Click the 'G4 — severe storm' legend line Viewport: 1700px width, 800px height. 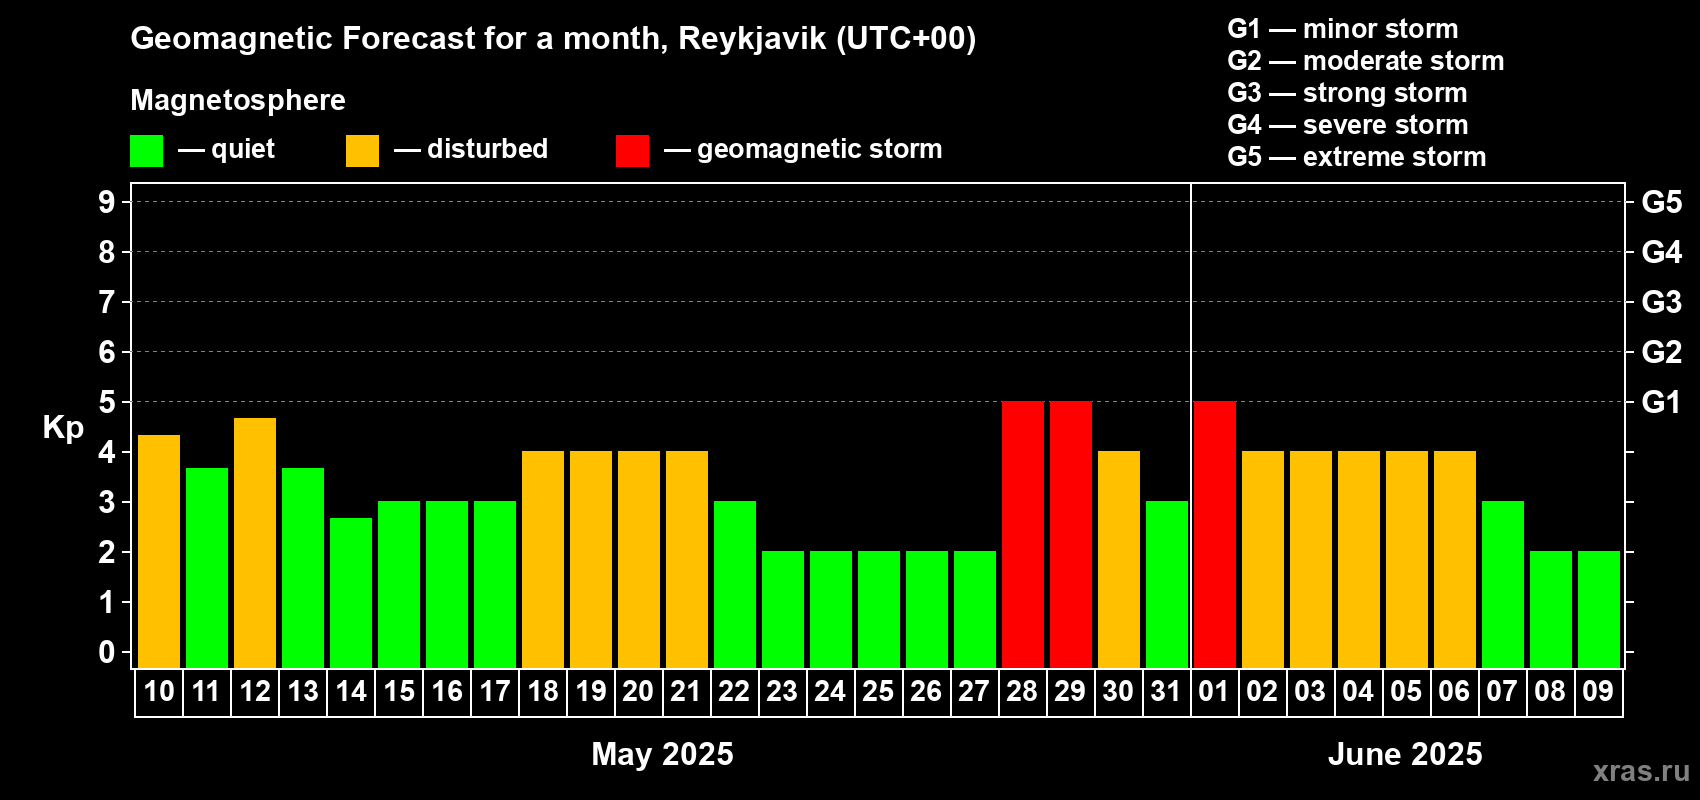[x=1348, y=125]
